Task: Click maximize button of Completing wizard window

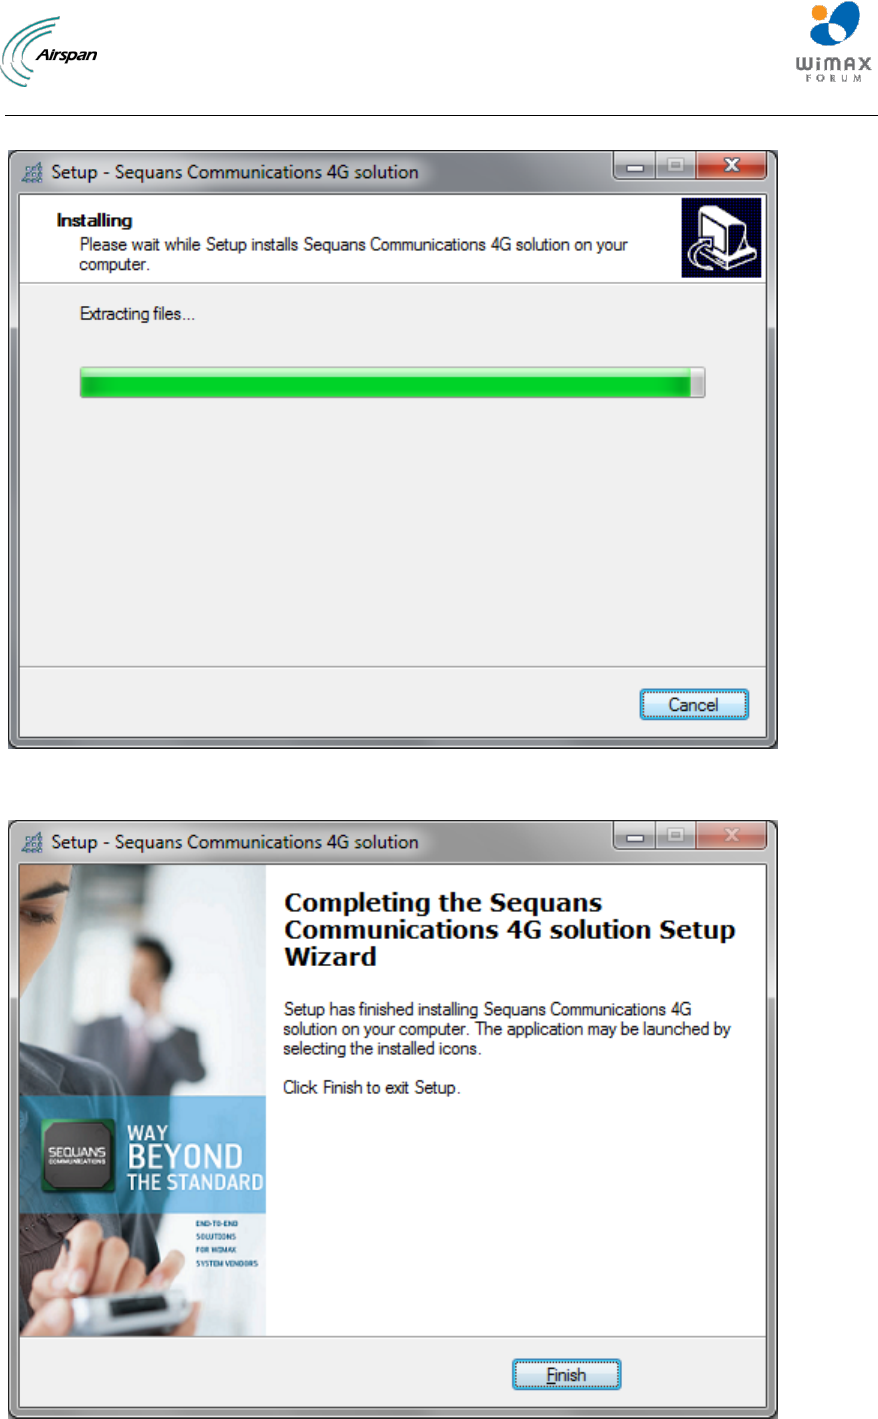Action: pyautogui.click(x=676, y=836)
